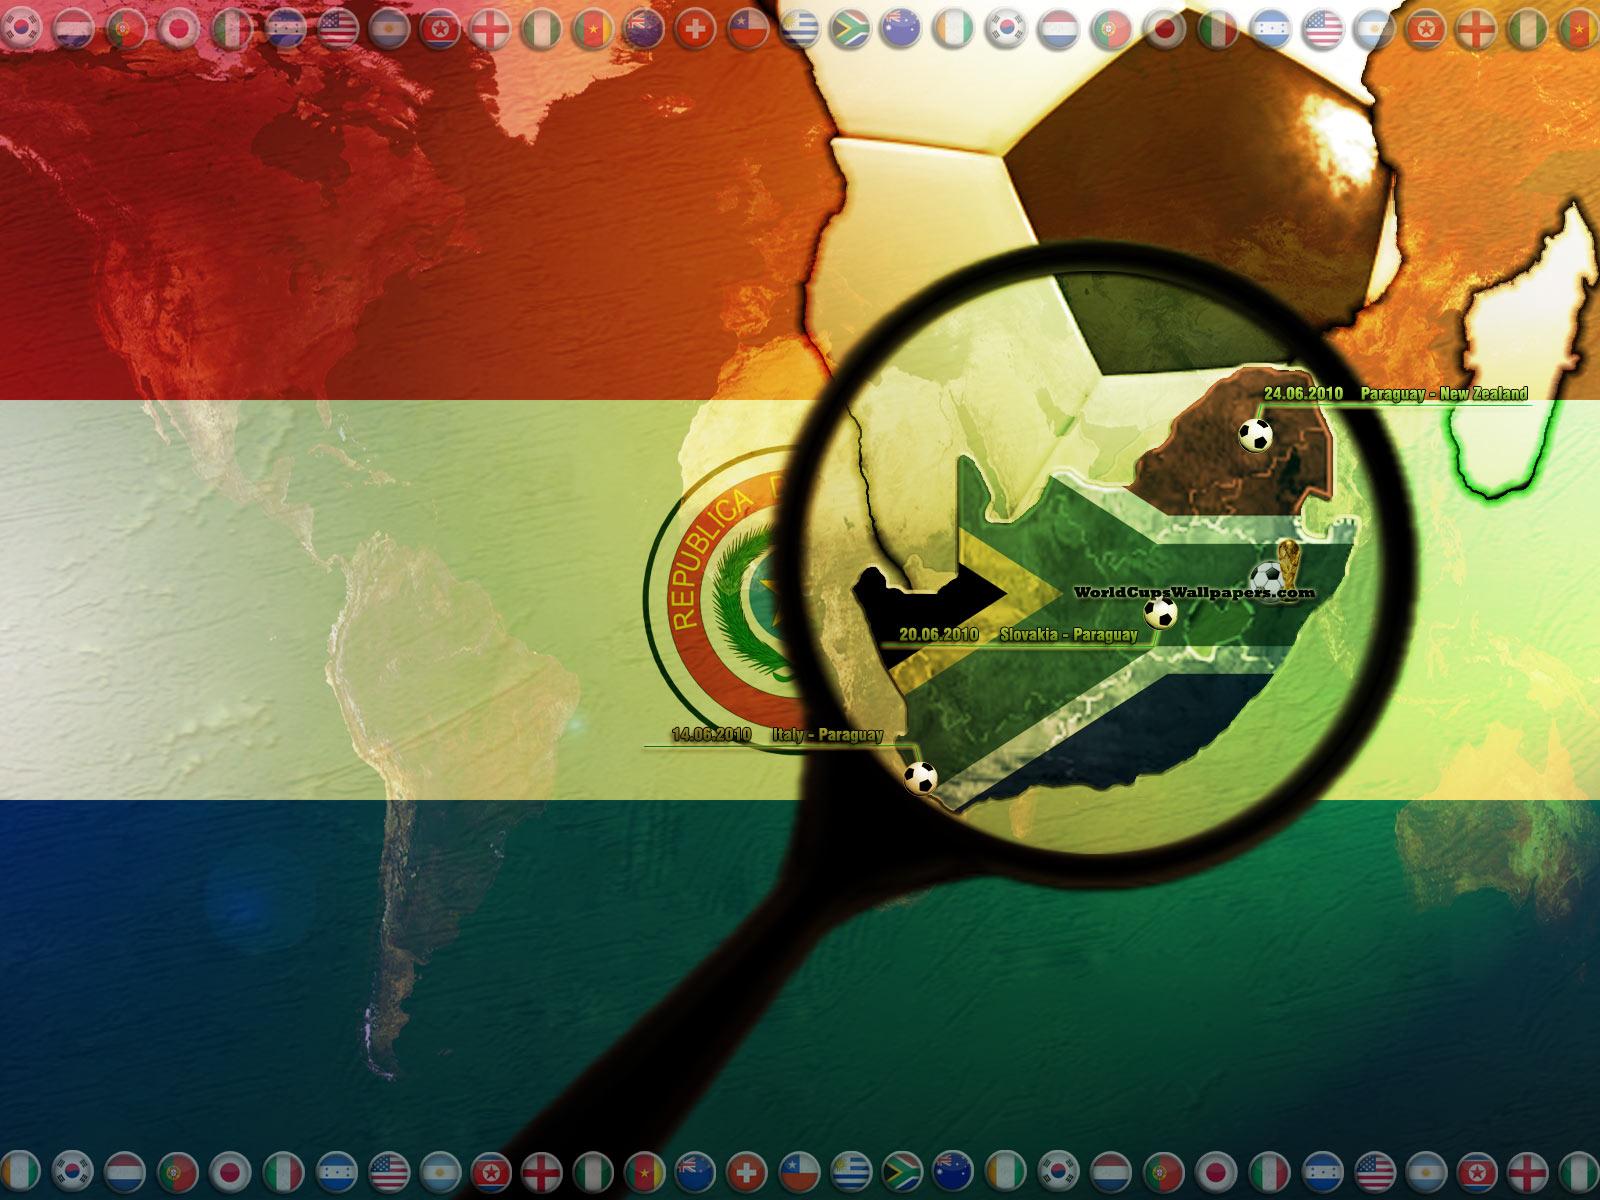
Task: Choose the Uruguay flag in the bottom row
Action: coord(850,1169)
